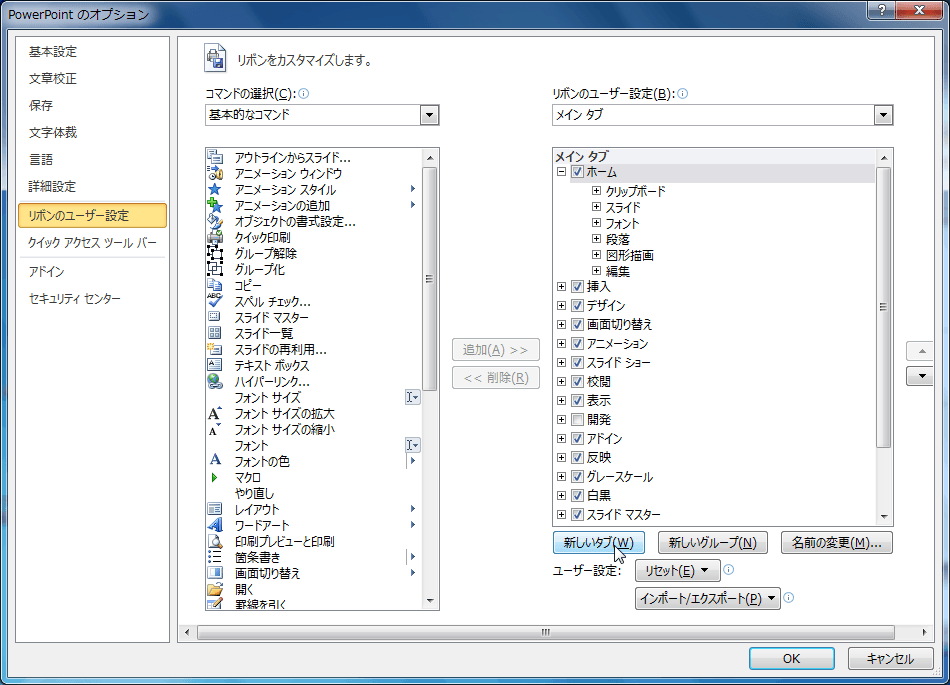Click the green マクロ play icon
Viewport: 950px width, 685px height.
point(214,477)
